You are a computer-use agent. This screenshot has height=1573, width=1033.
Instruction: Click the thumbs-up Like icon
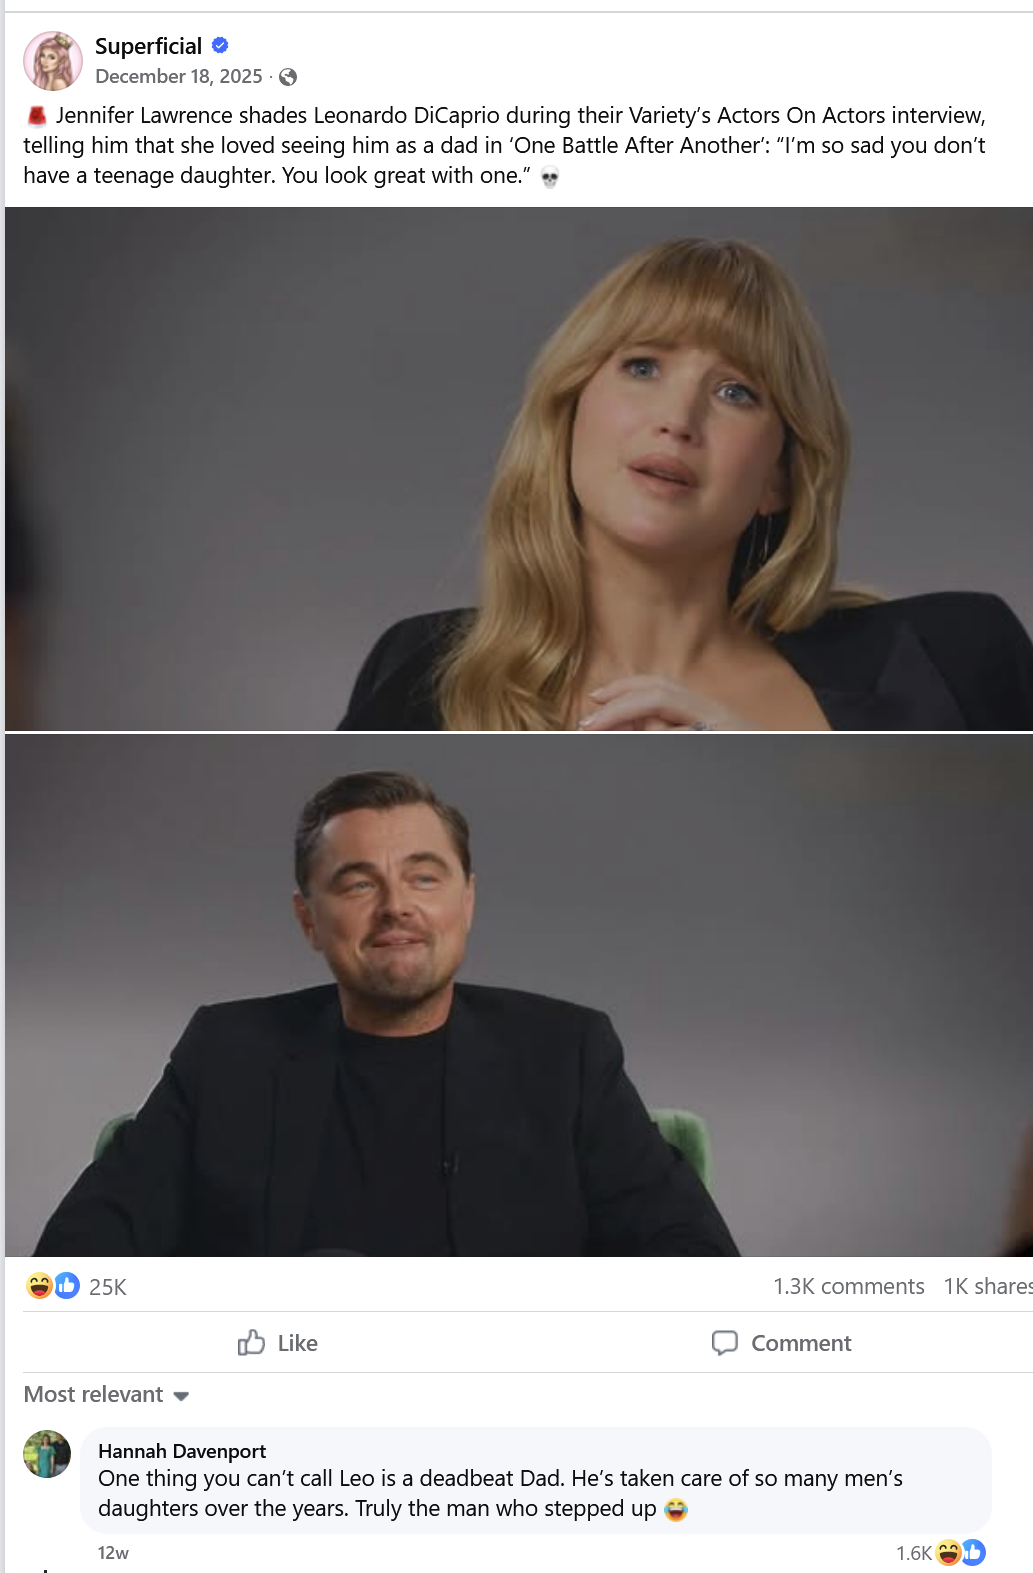251,1342
